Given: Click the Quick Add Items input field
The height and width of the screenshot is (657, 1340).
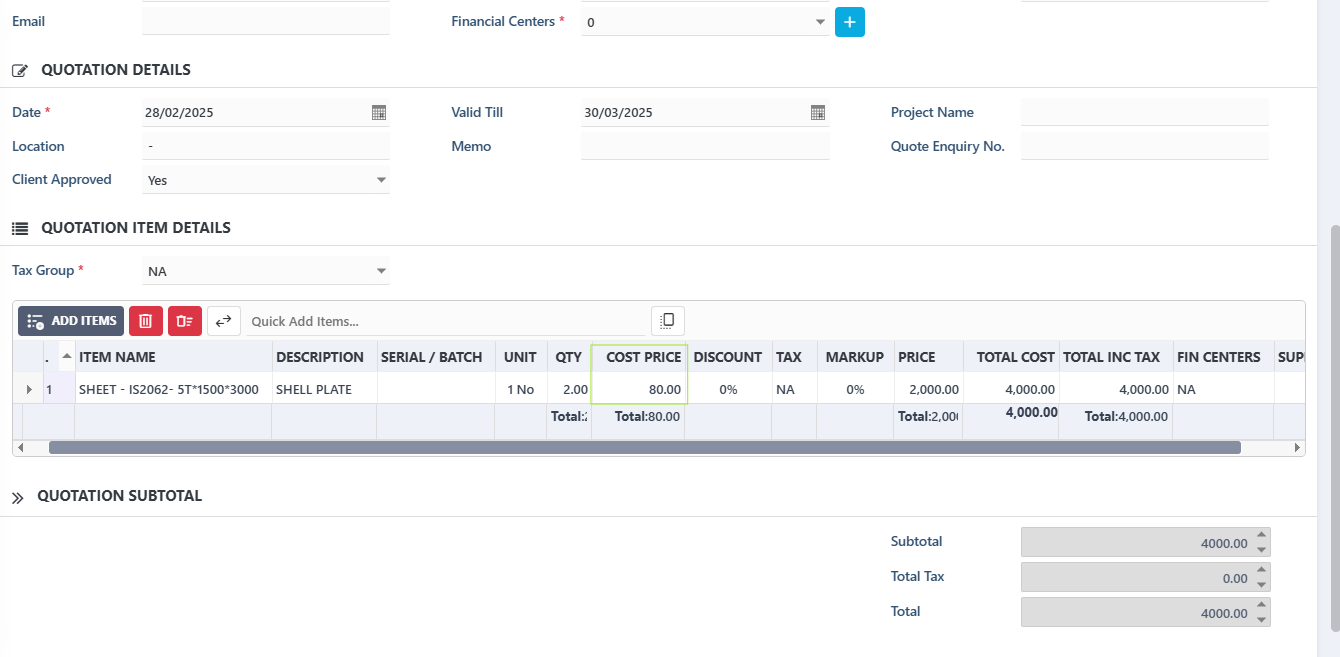Looking at the screenshot, I should (x=445, y=321).
